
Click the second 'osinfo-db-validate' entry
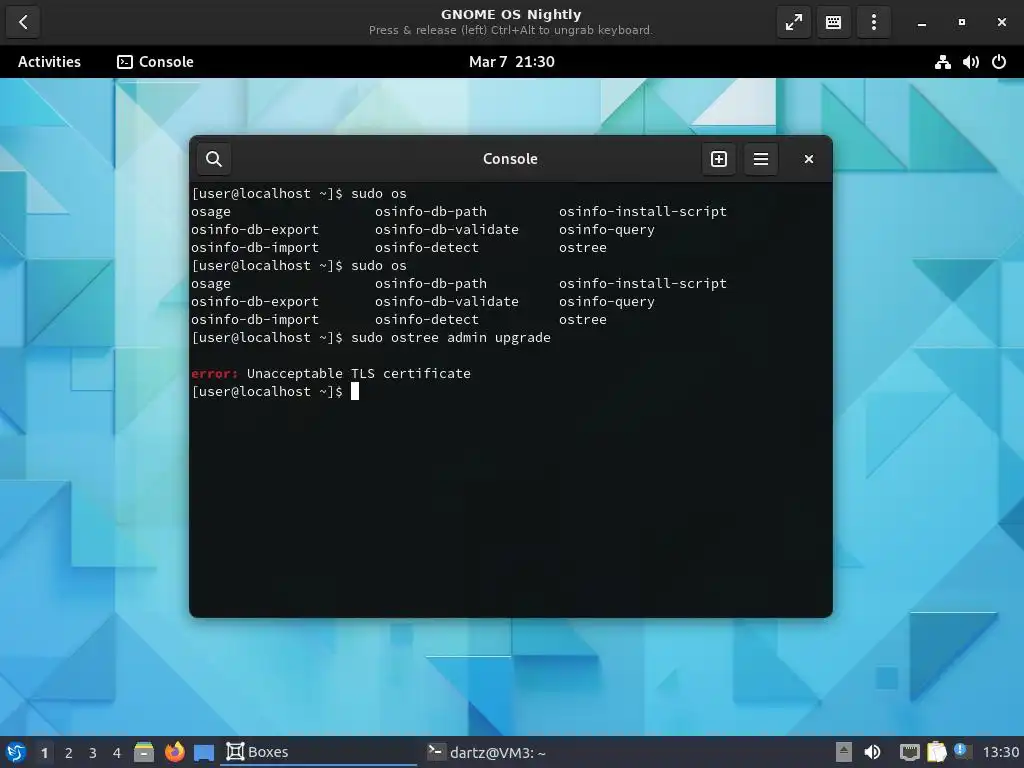pyautogui.click(x=447, y=302)
